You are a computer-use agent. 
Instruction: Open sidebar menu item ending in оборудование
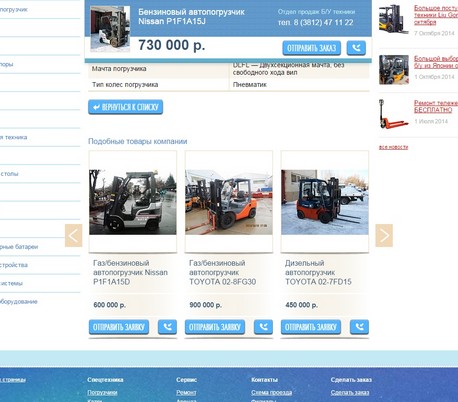19,302
